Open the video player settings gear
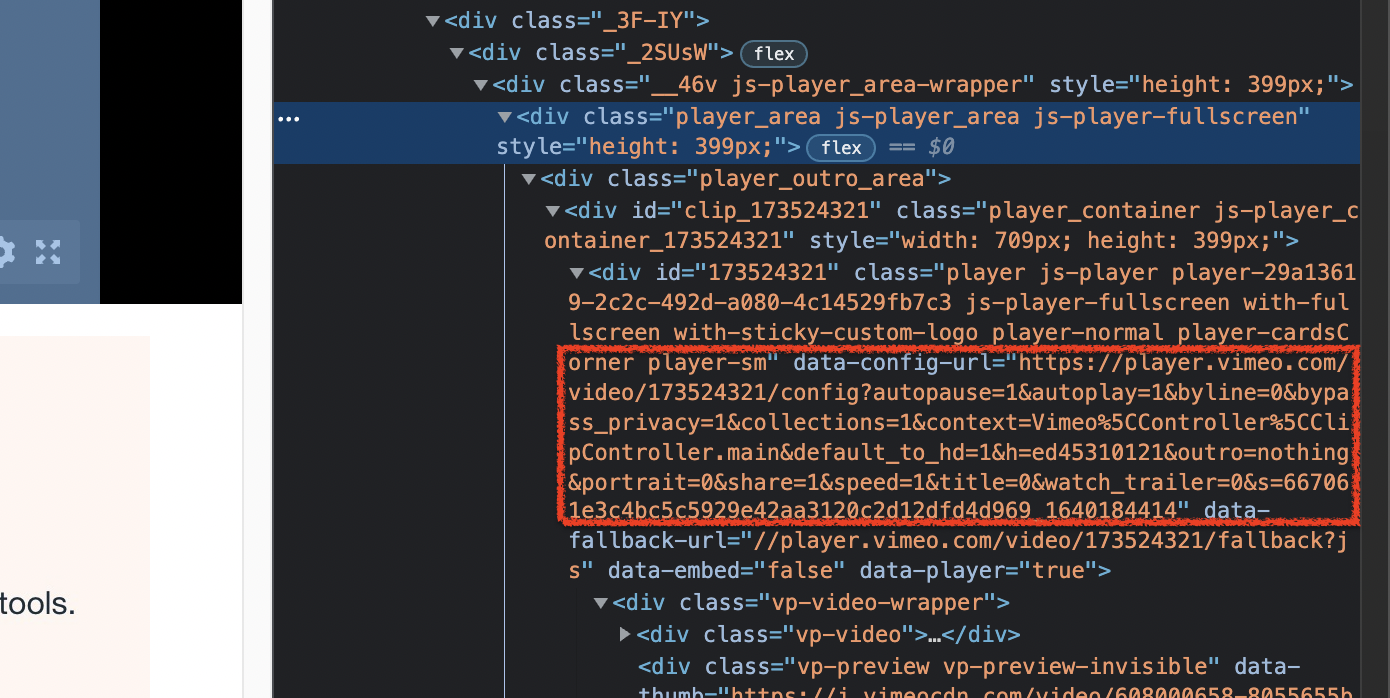Screen dimensions: 1390x698 [5, 252]
